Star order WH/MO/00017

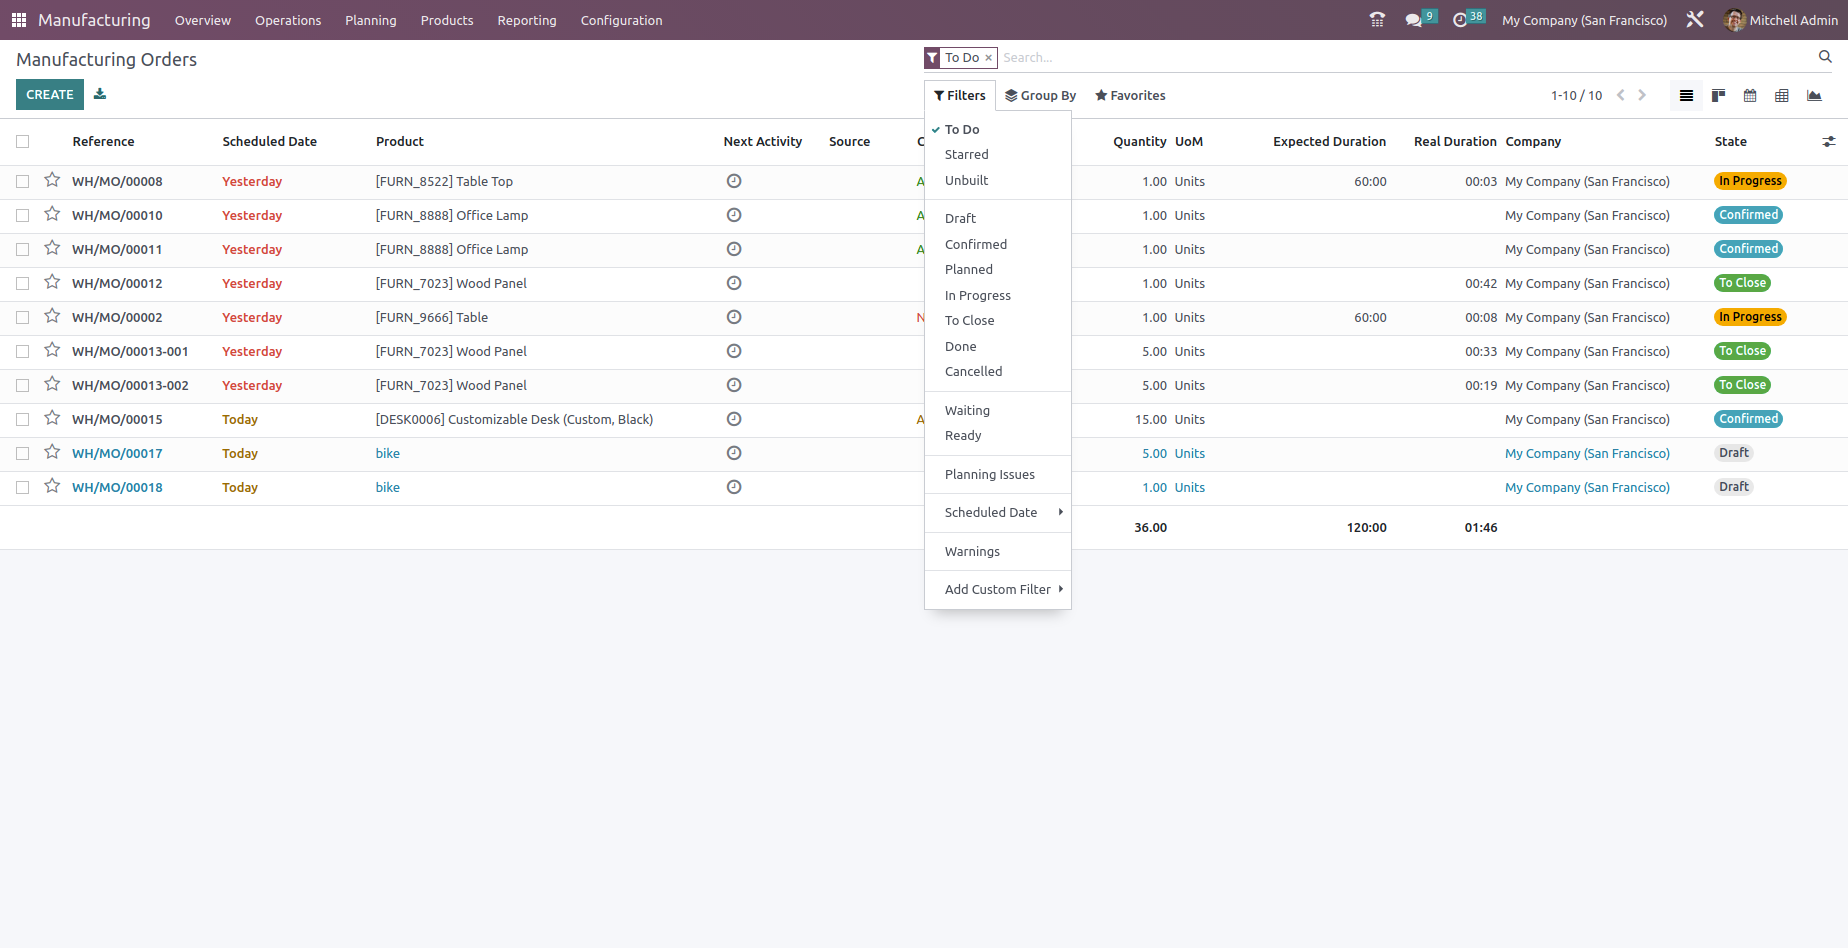coord(52,452)
